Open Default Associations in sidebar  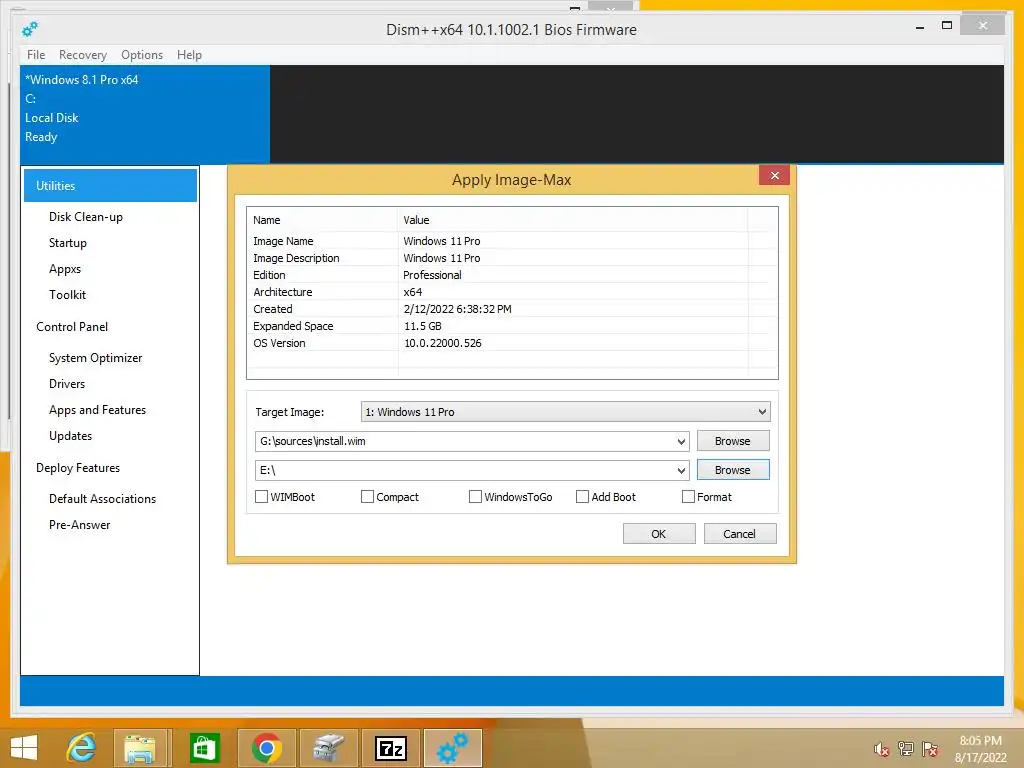click(x=103, y=499)
